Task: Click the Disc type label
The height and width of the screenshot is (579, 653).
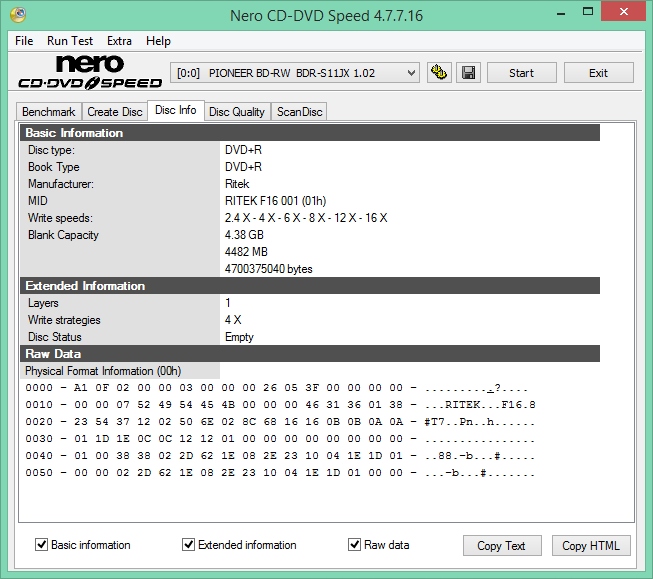Action: (x=51, y=150)
